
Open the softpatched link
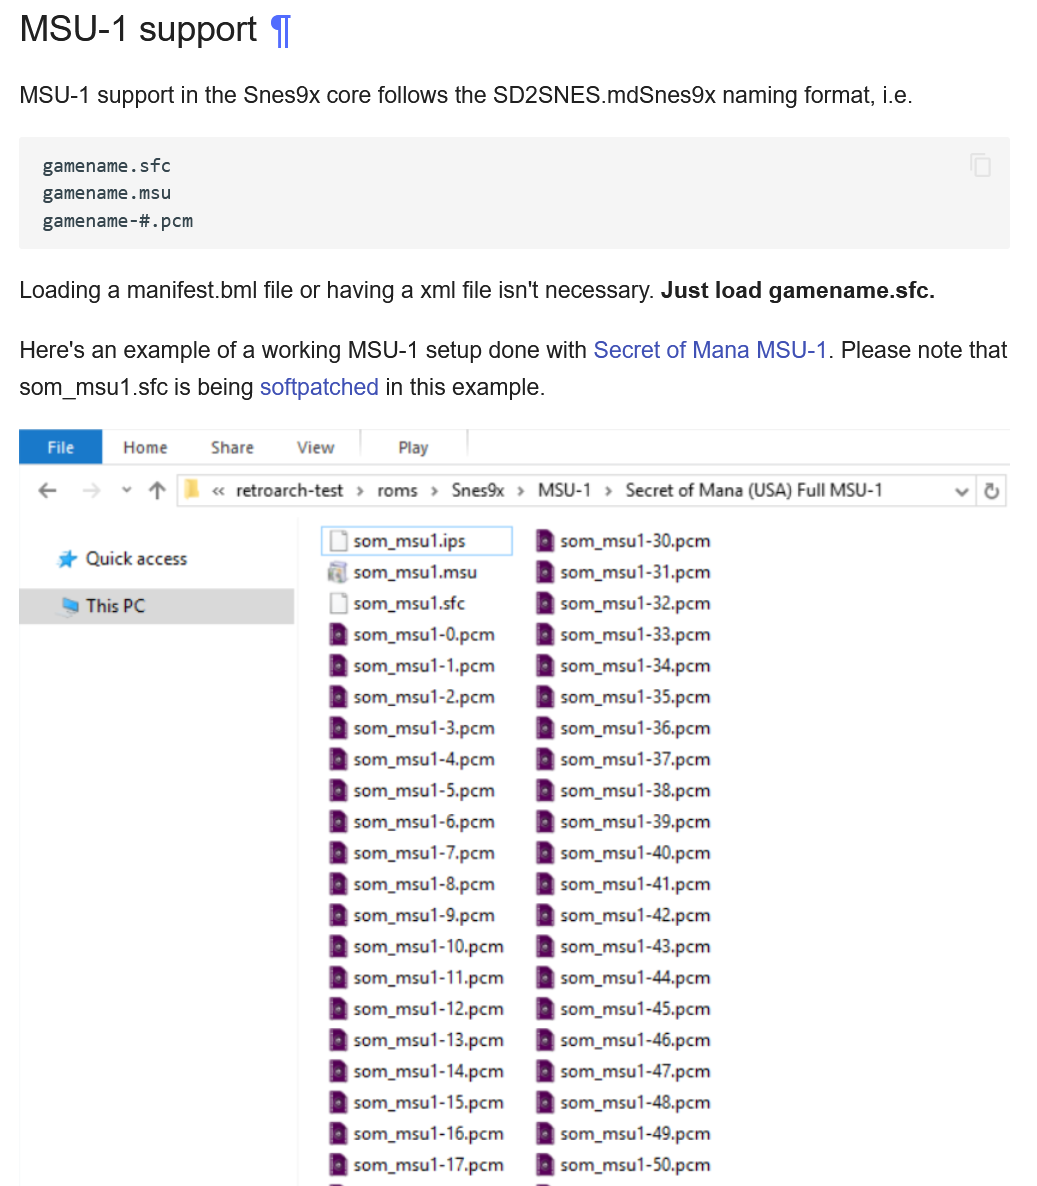tap(319, 387)
